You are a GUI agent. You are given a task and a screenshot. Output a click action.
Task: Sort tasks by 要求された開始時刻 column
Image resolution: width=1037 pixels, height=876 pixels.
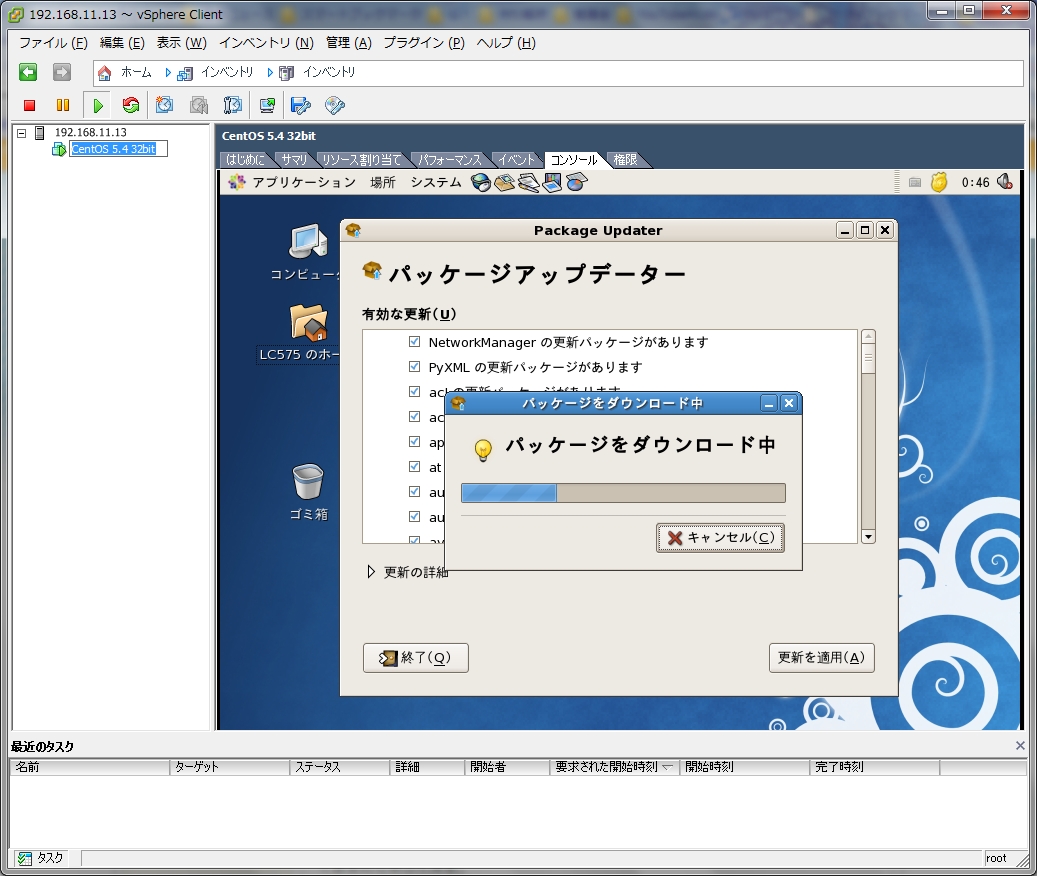click(614, 767)
